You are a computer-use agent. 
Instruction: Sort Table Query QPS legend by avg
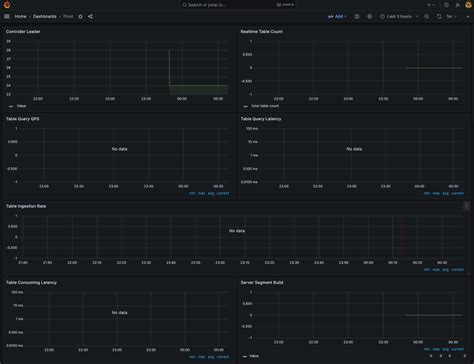tap(211, 193)
